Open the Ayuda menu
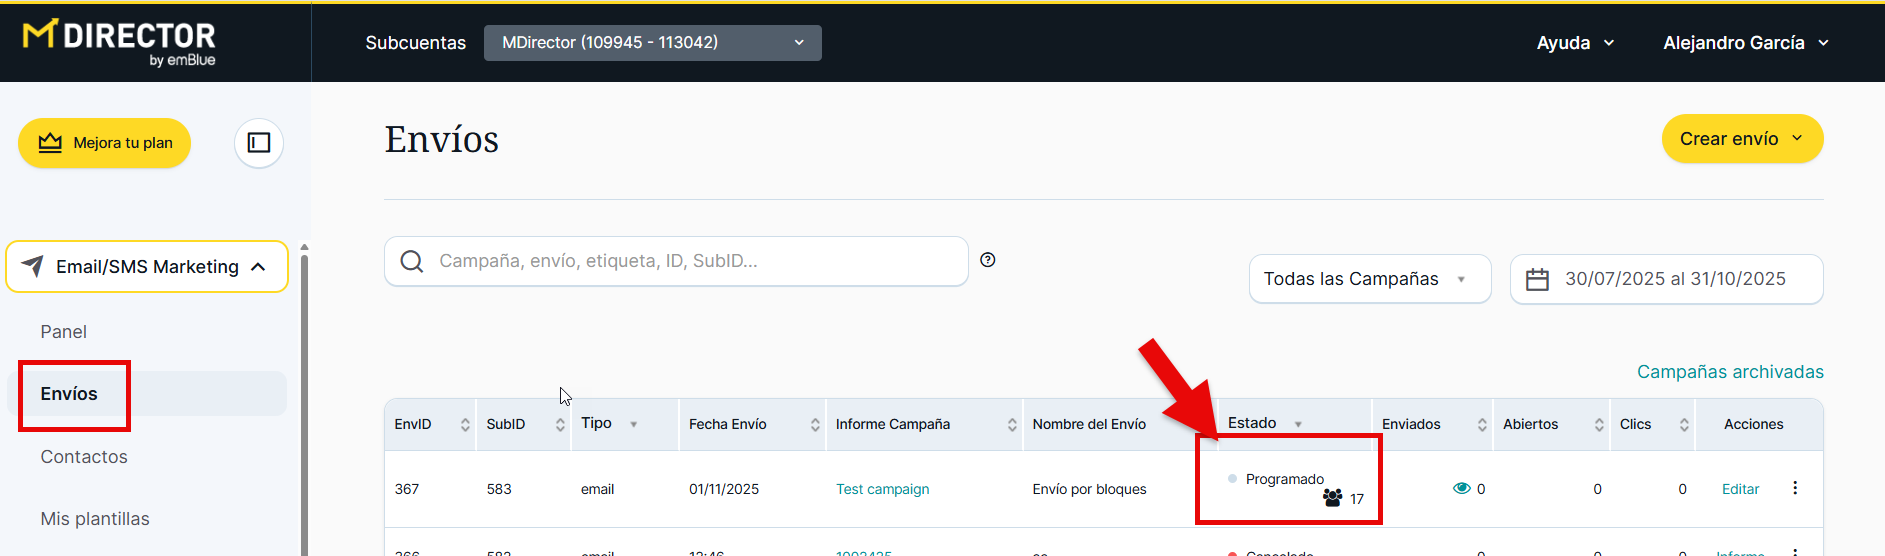The width and height of the screenshot is (1885, 556). [x=1575, y=43]
